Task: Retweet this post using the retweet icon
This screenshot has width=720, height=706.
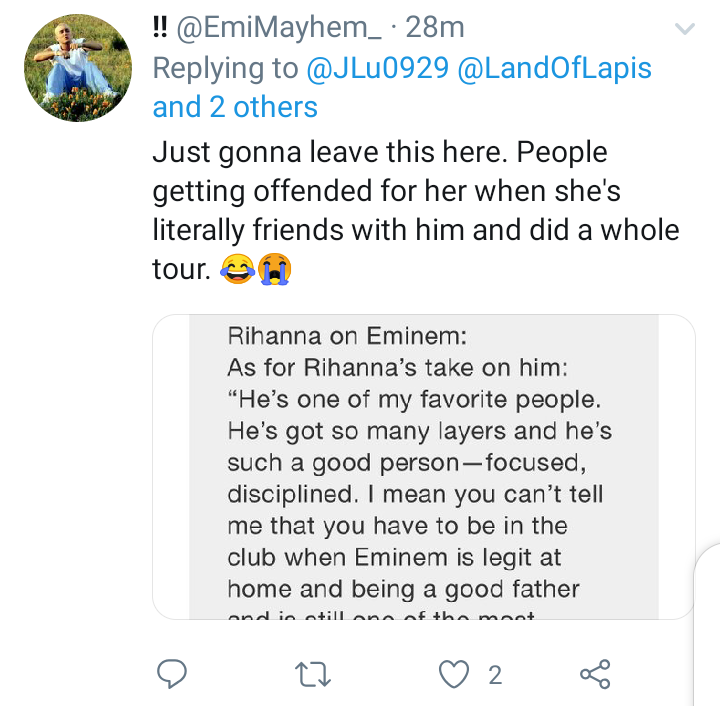Action: (x=312, y=674)
